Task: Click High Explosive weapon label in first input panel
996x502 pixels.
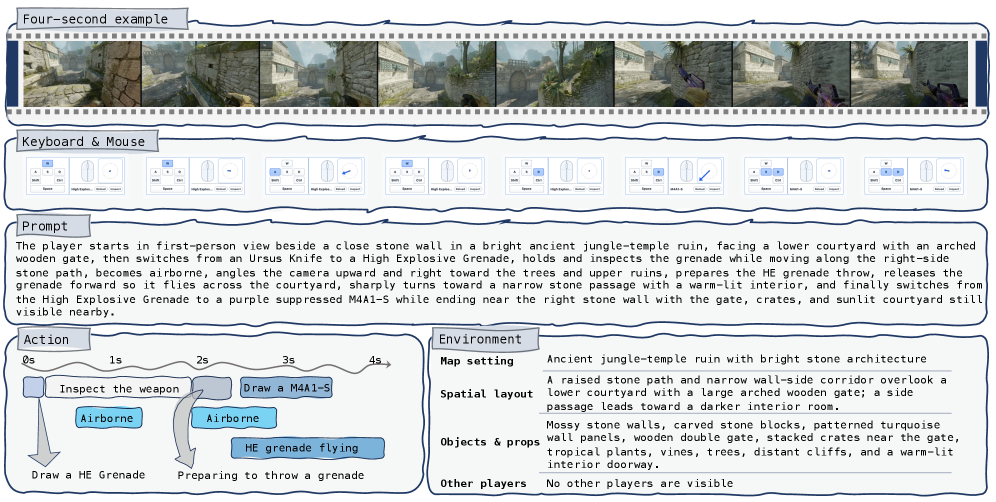Action: 82,189
